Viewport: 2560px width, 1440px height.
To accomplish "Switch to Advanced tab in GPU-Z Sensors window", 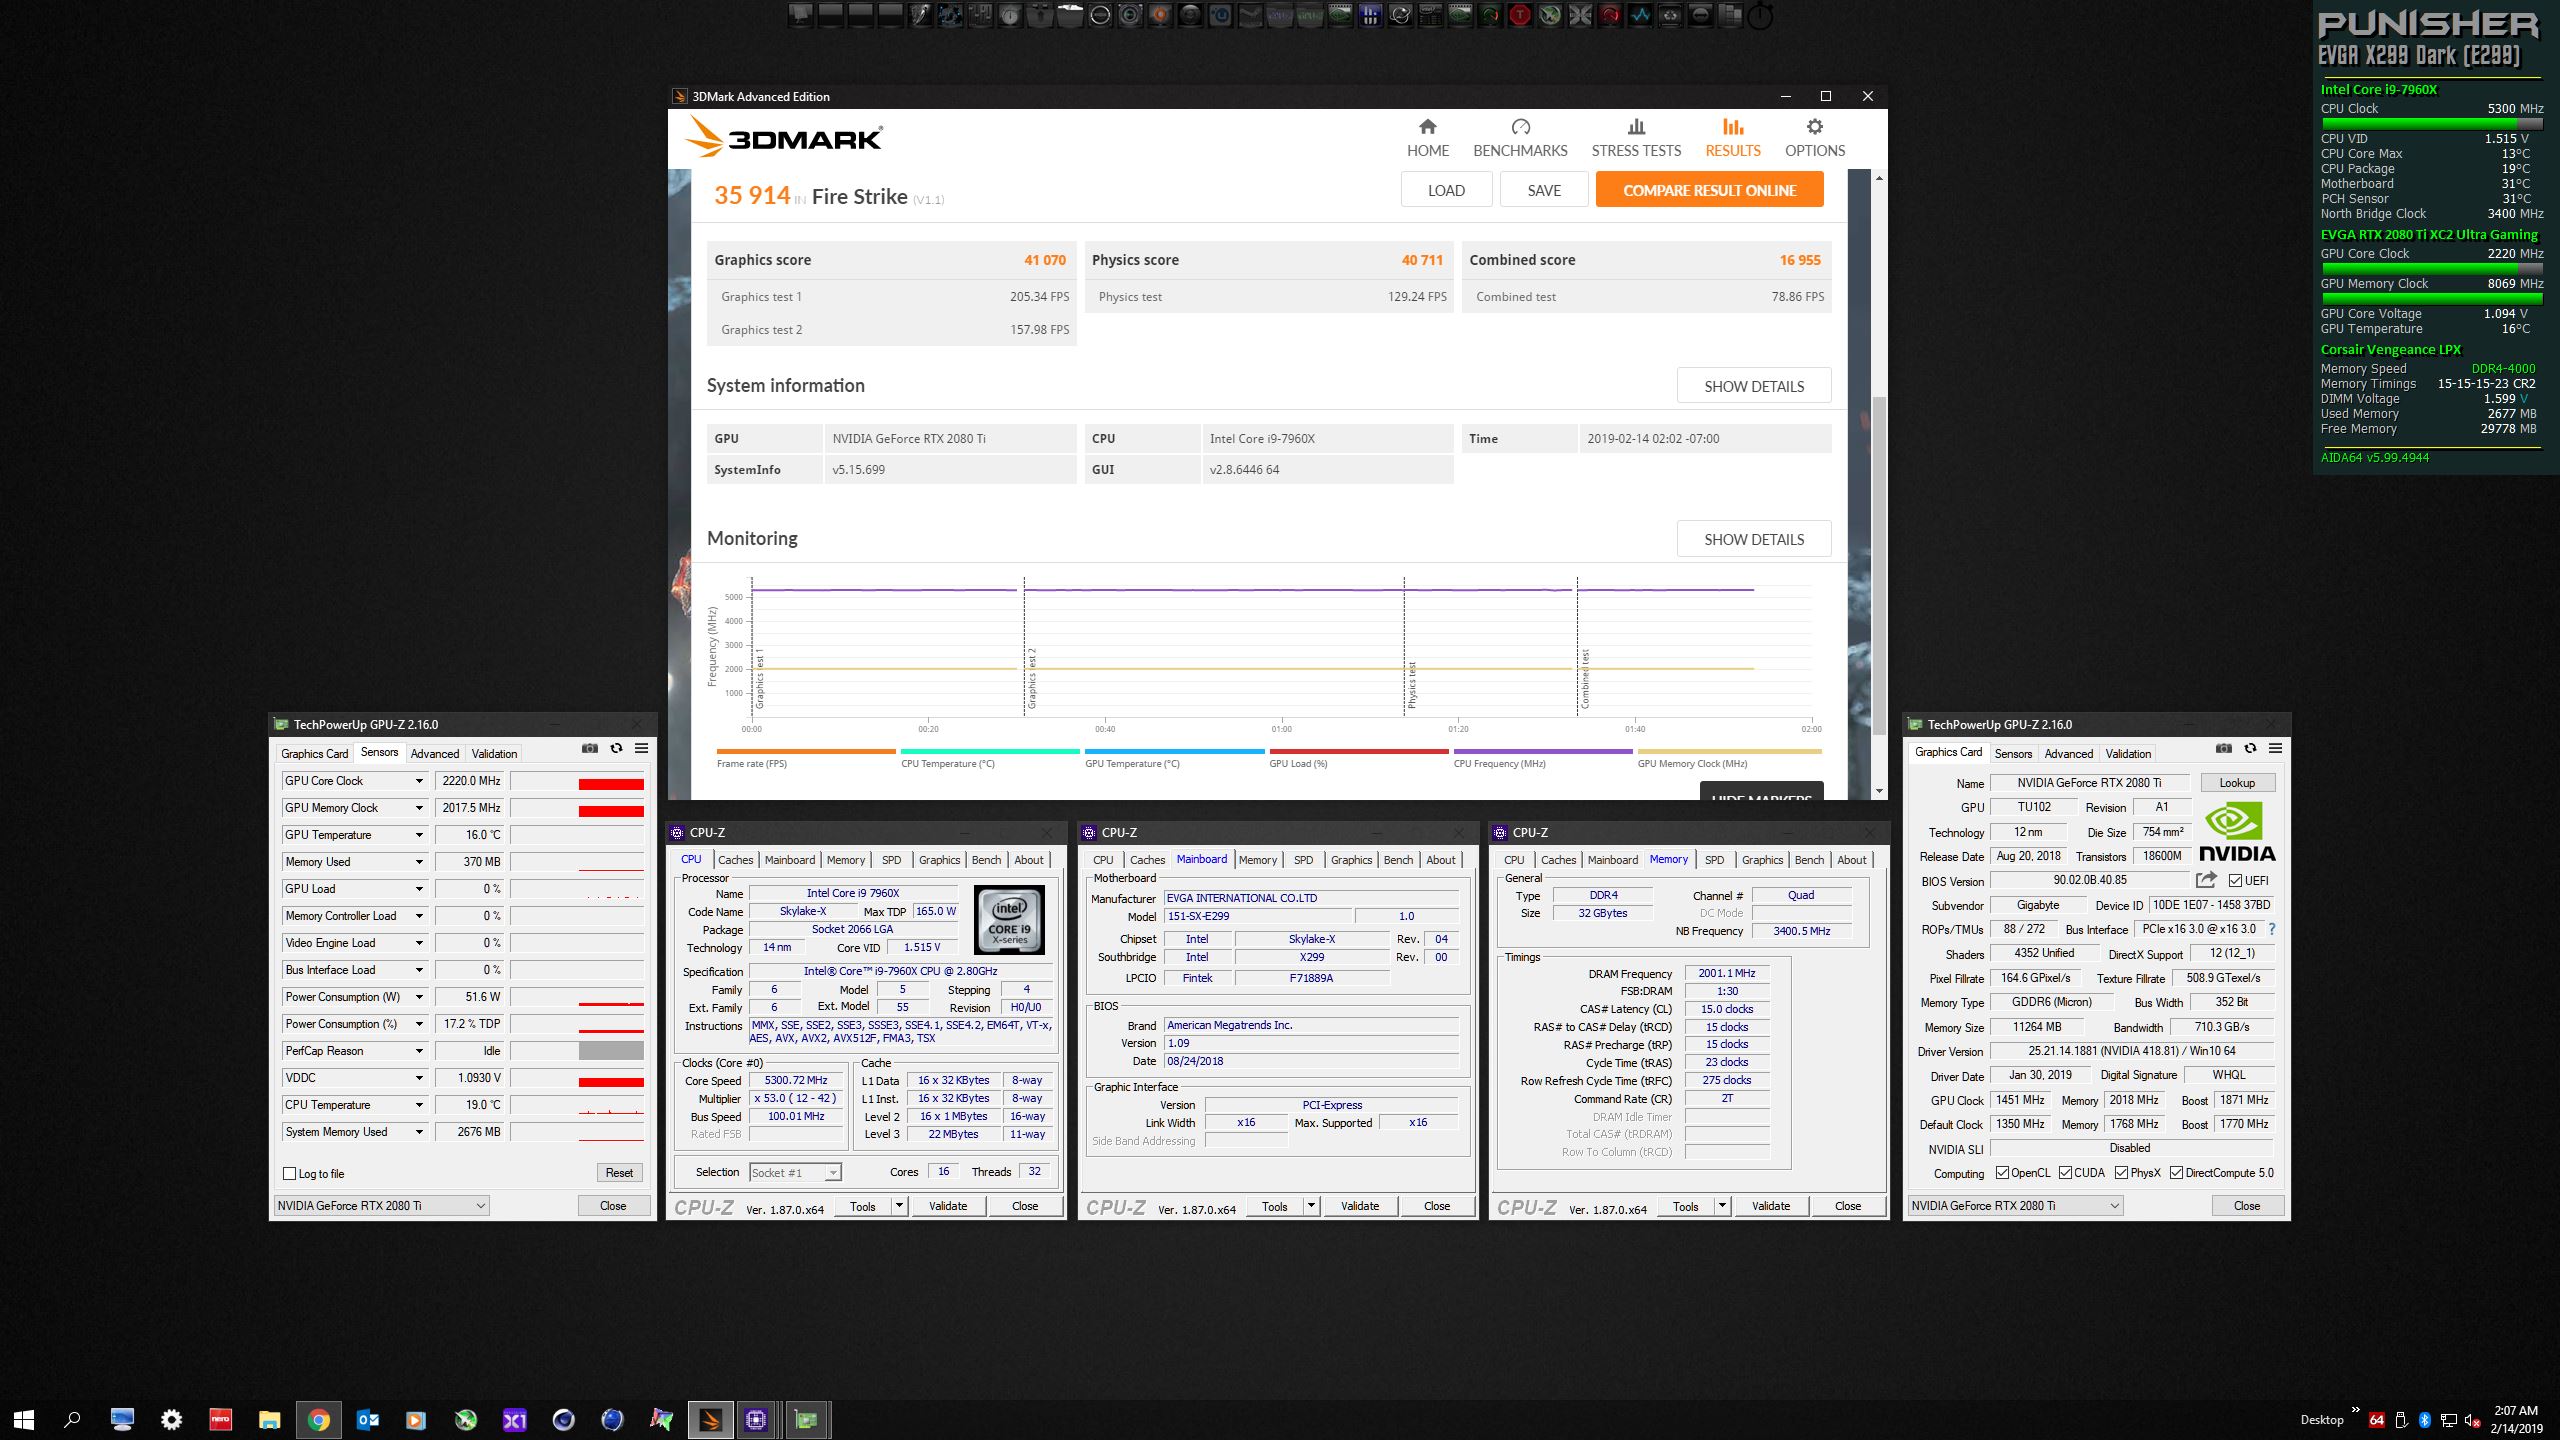I will pyautogui.click(x=434, y=754).
